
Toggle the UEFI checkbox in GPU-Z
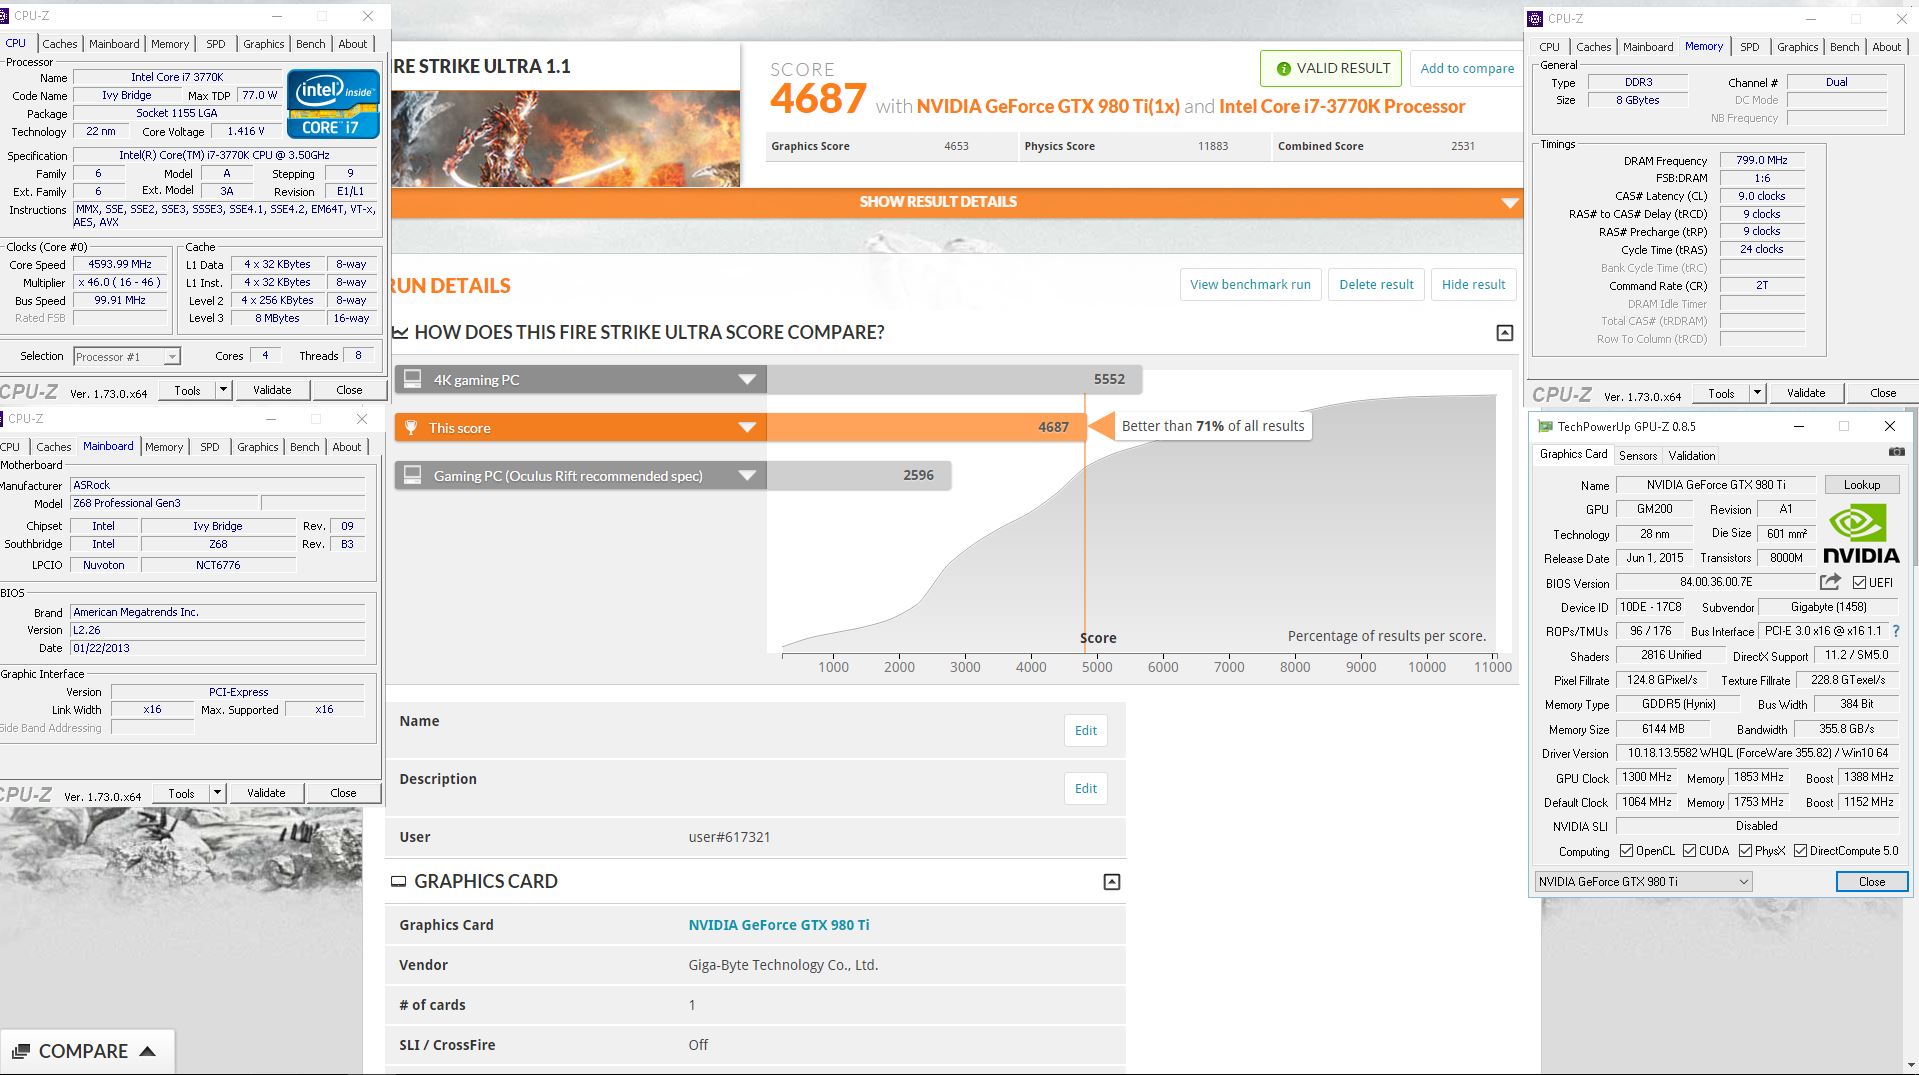pyautogui.click(x=1859, y=582)
